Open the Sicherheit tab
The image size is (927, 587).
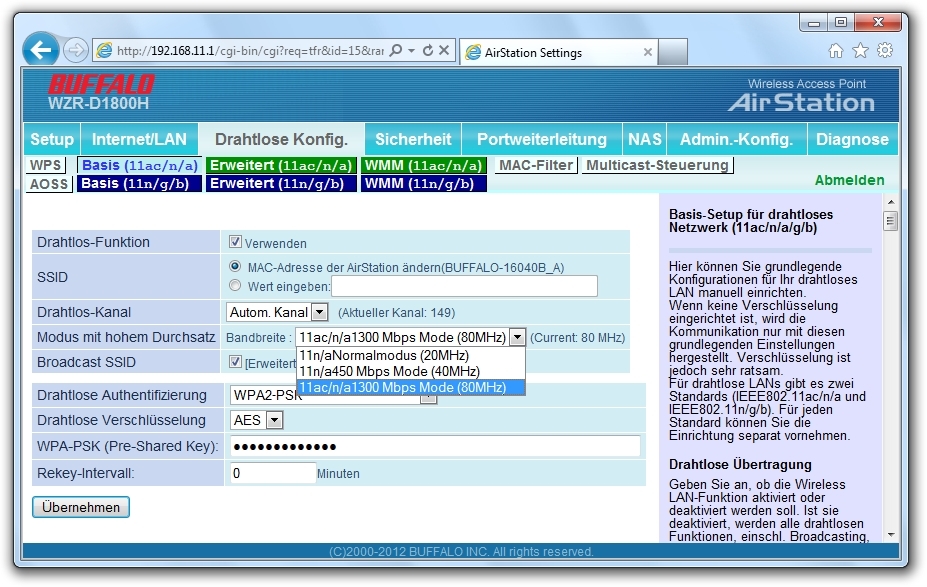click(x=413, y=139)
